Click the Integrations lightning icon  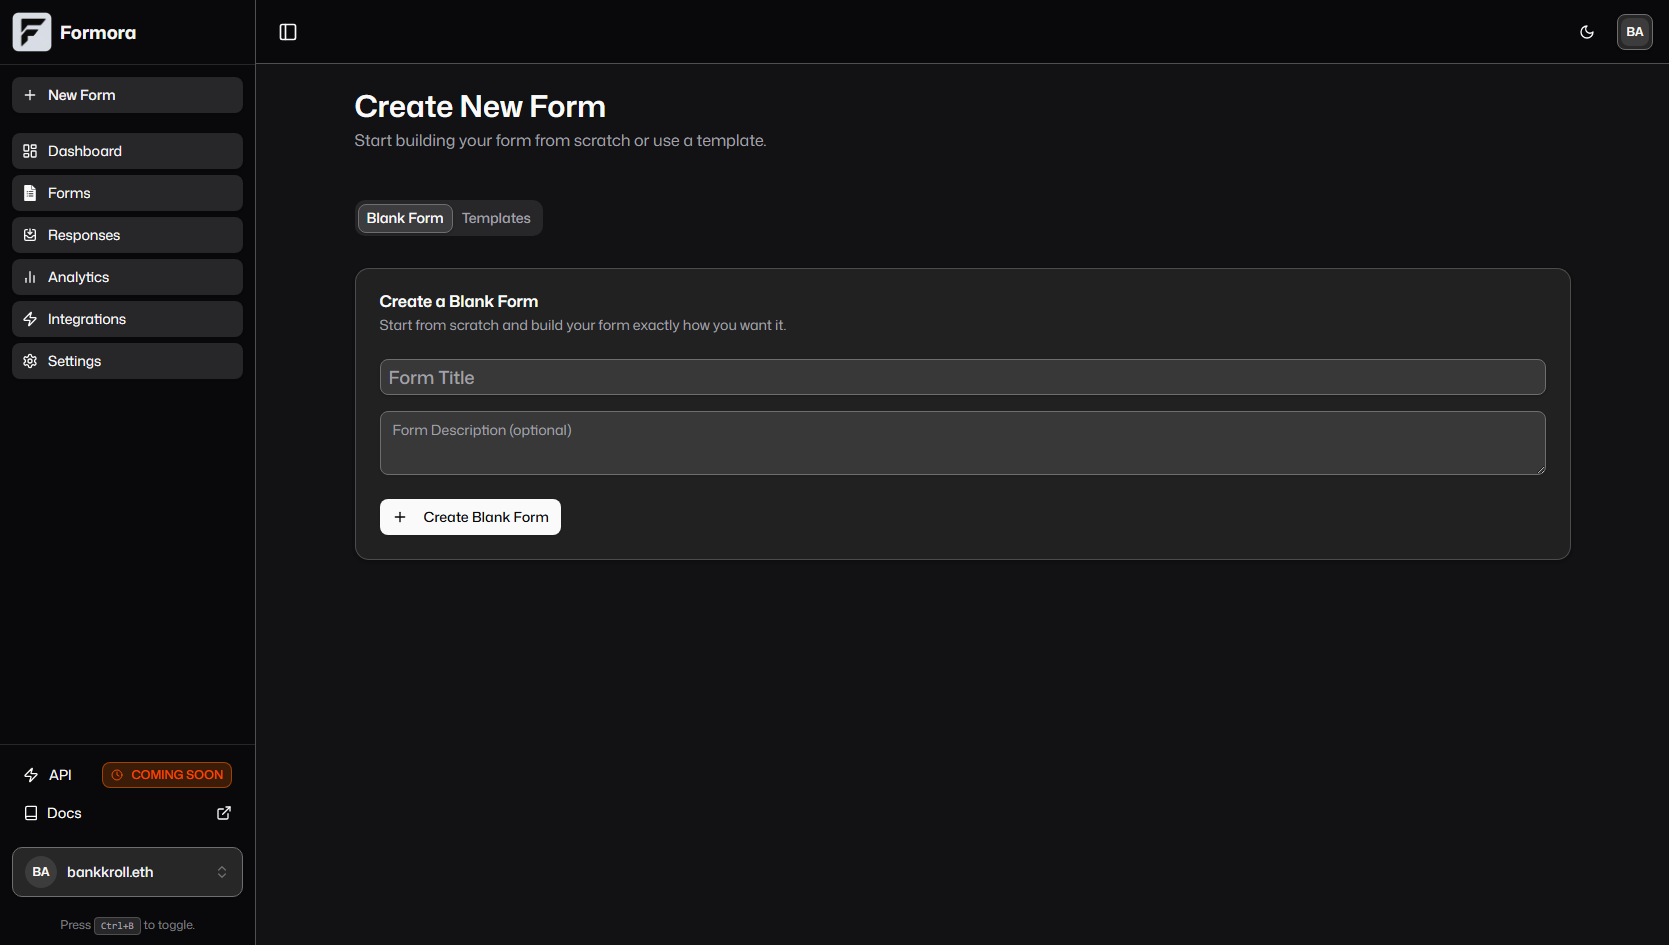pos(30,318)
